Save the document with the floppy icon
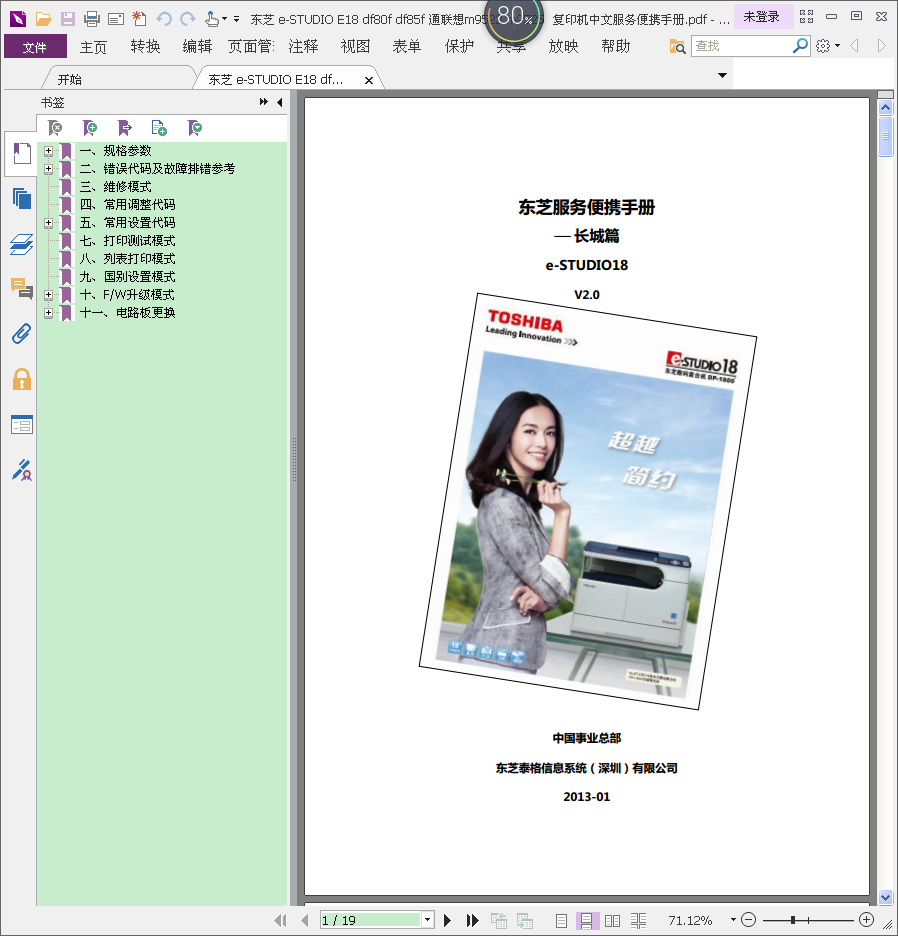The width and height of the screenshot is (898, 936). tap(67, 19)
